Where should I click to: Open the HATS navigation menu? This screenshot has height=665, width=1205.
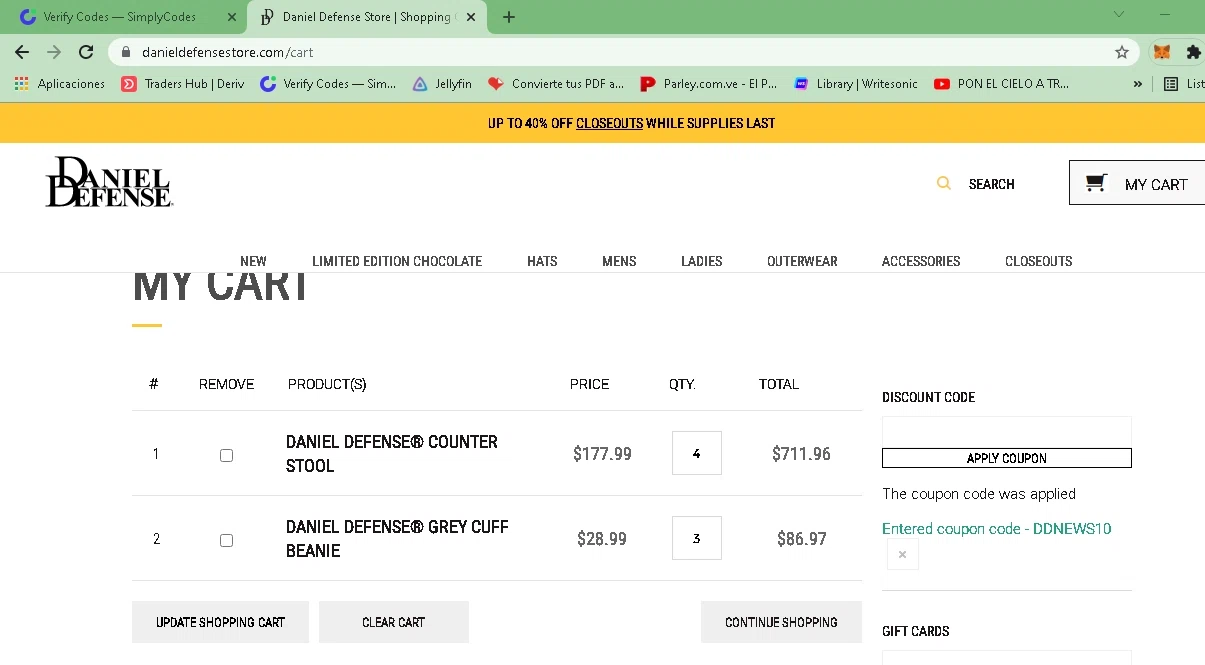click(x=542, y=261)
